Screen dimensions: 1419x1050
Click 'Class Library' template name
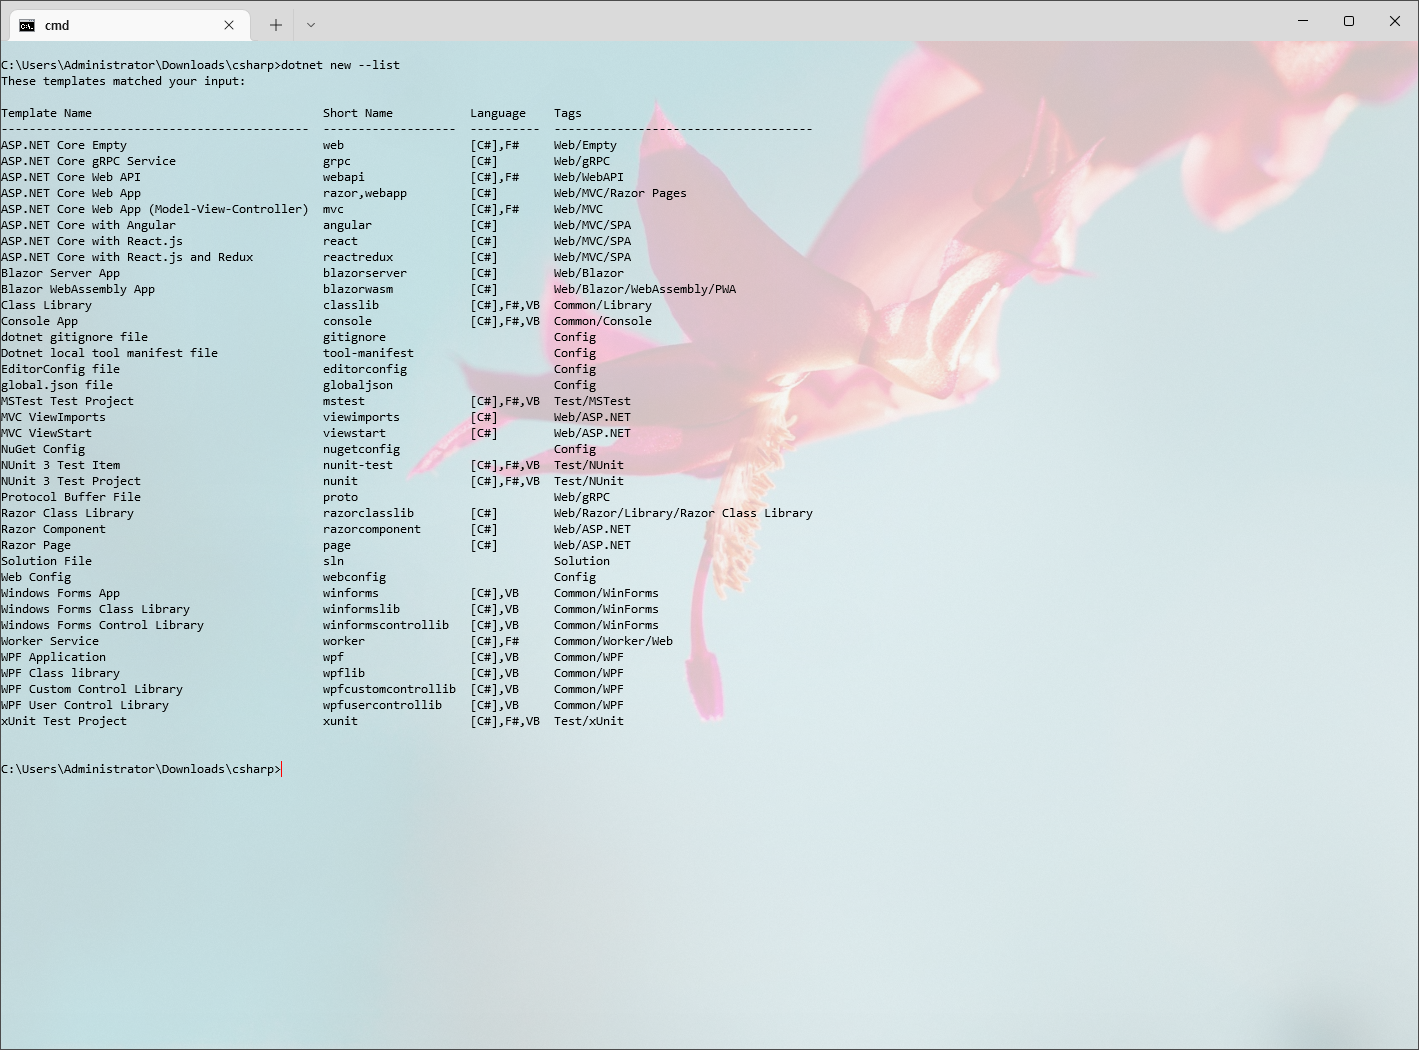(46, 305)
